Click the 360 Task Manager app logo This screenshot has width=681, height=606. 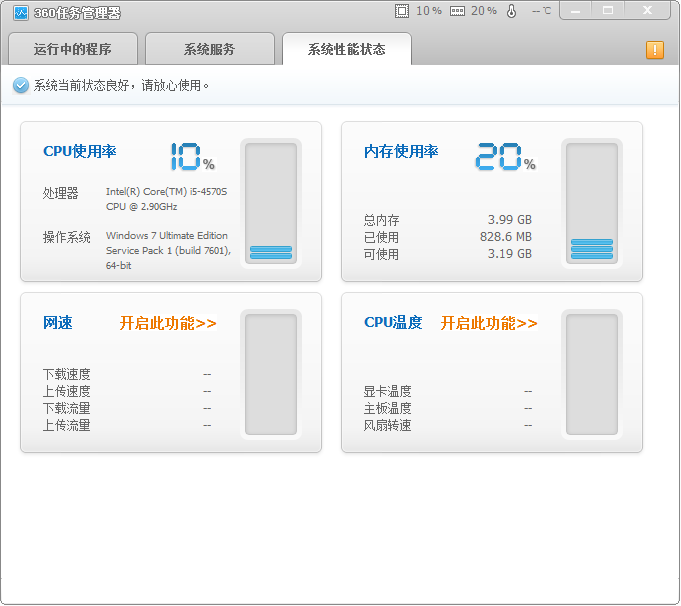pos(20,12)
